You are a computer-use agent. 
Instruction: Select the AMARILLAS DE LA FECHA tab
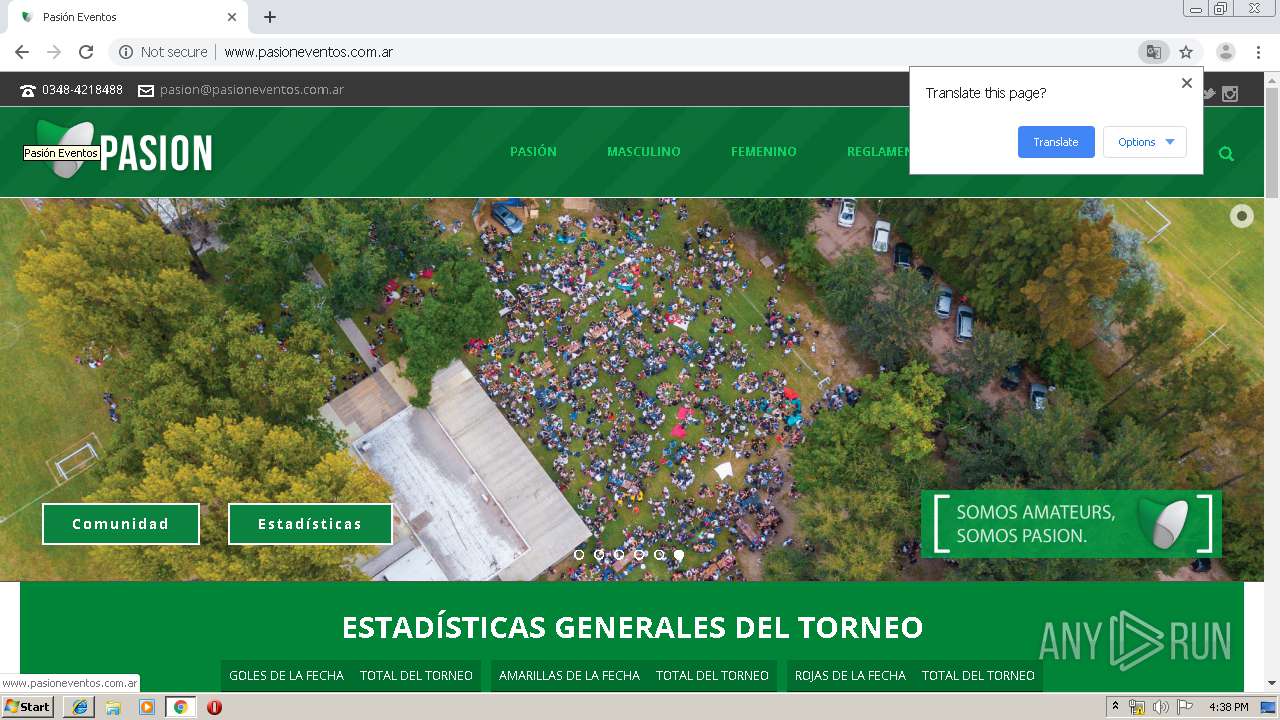pyautogui.click(x=569, y=676)
